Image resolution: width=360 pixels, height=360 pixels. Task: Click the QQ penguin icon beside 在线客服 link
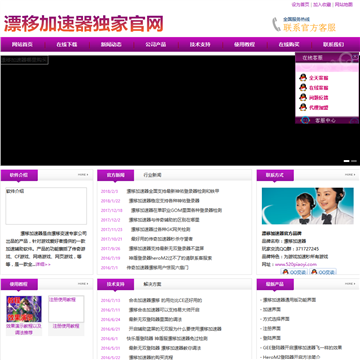point(303,88)
